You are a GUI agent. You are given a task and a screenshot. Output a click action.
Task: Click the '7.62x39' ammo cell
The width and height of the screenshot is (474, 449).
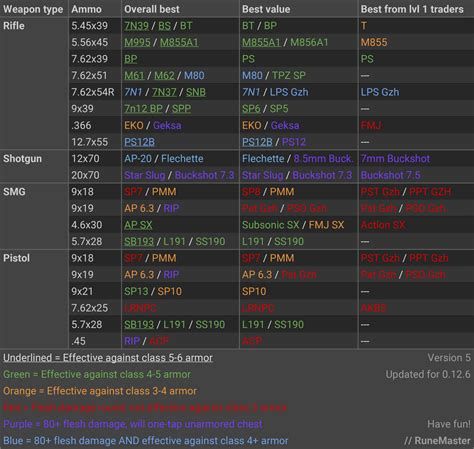[89, 59]
